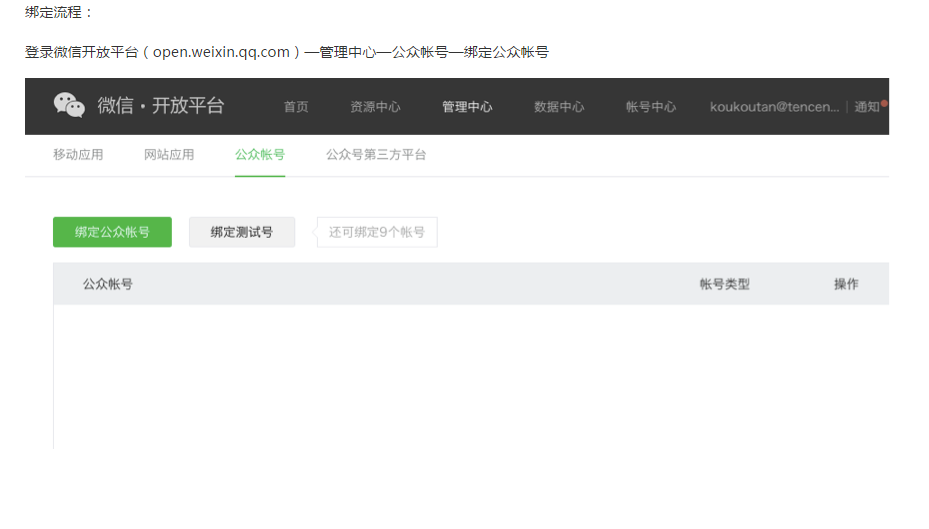Click the 绑定流程： heading text

[x=59, y=12]
